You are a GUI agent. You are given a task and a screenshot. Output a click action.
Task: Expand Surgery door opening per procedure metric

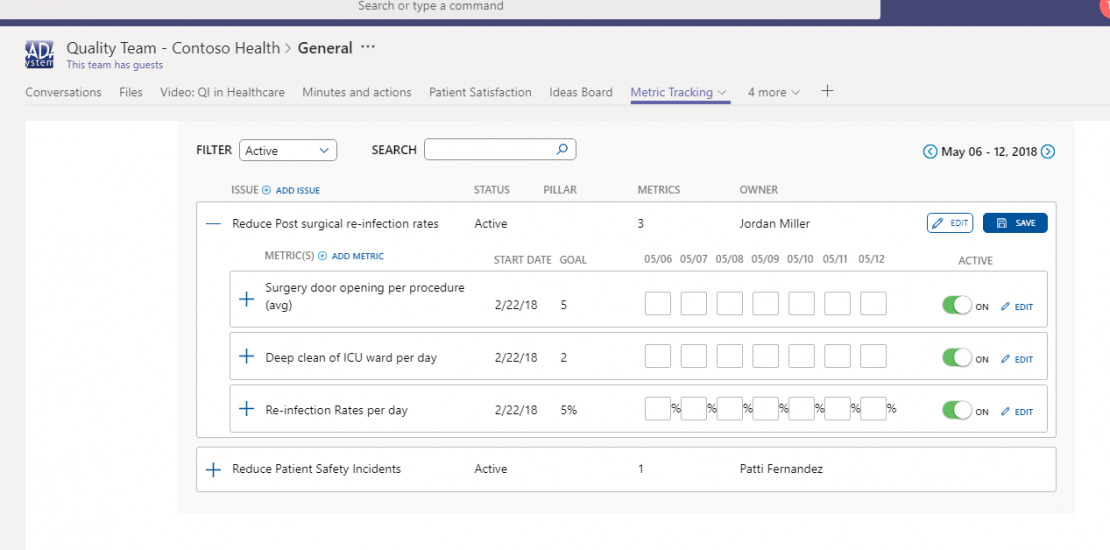click(x=246, y=299)
